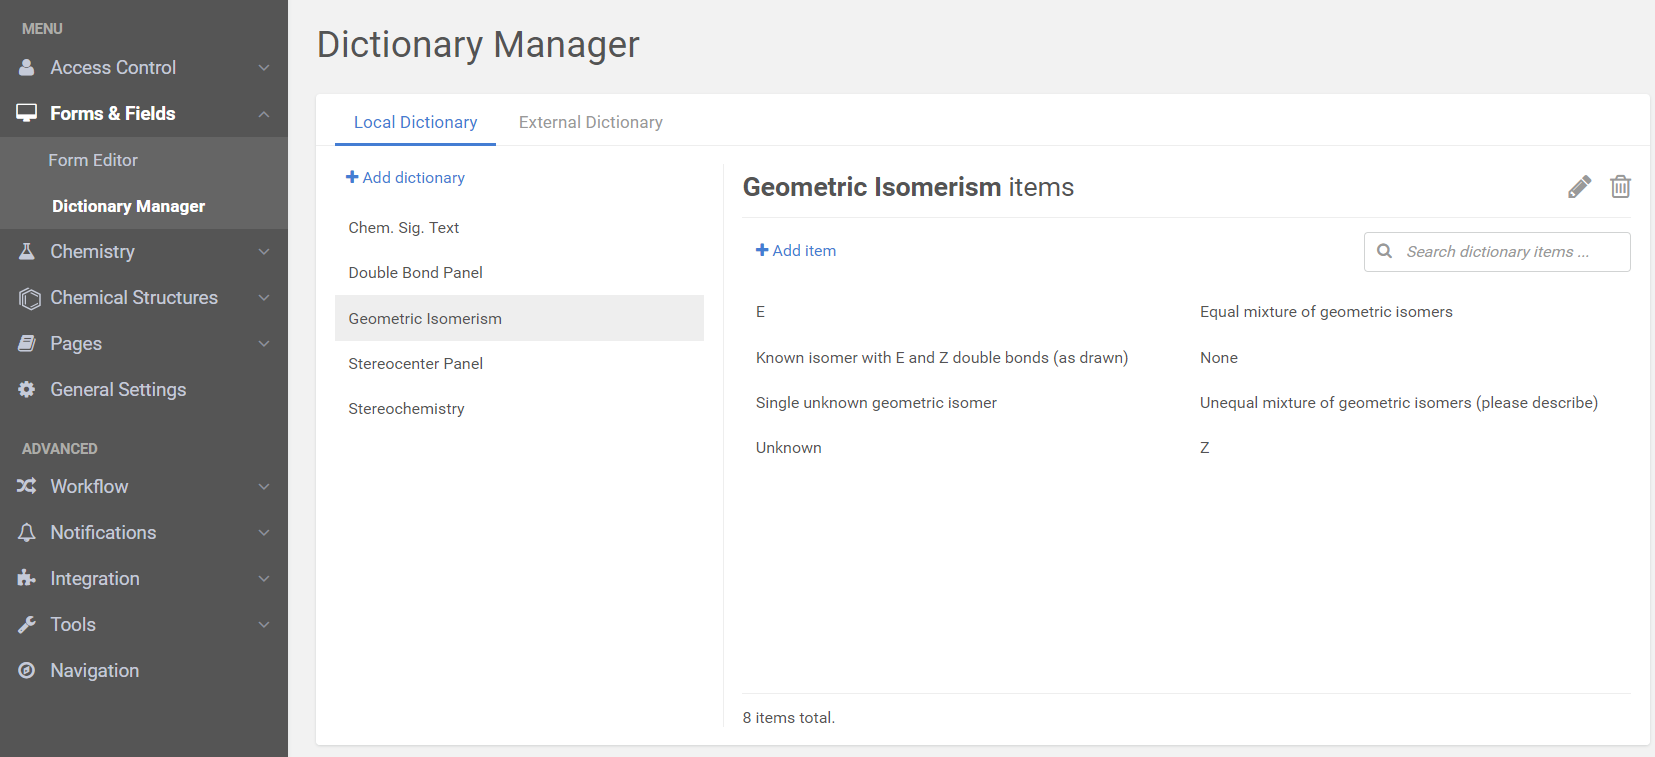Image resolution: width=1655 pixels, height=757 pixels.
Task: Open the Dictionary Manager submenu item
Action: [128, 206]
